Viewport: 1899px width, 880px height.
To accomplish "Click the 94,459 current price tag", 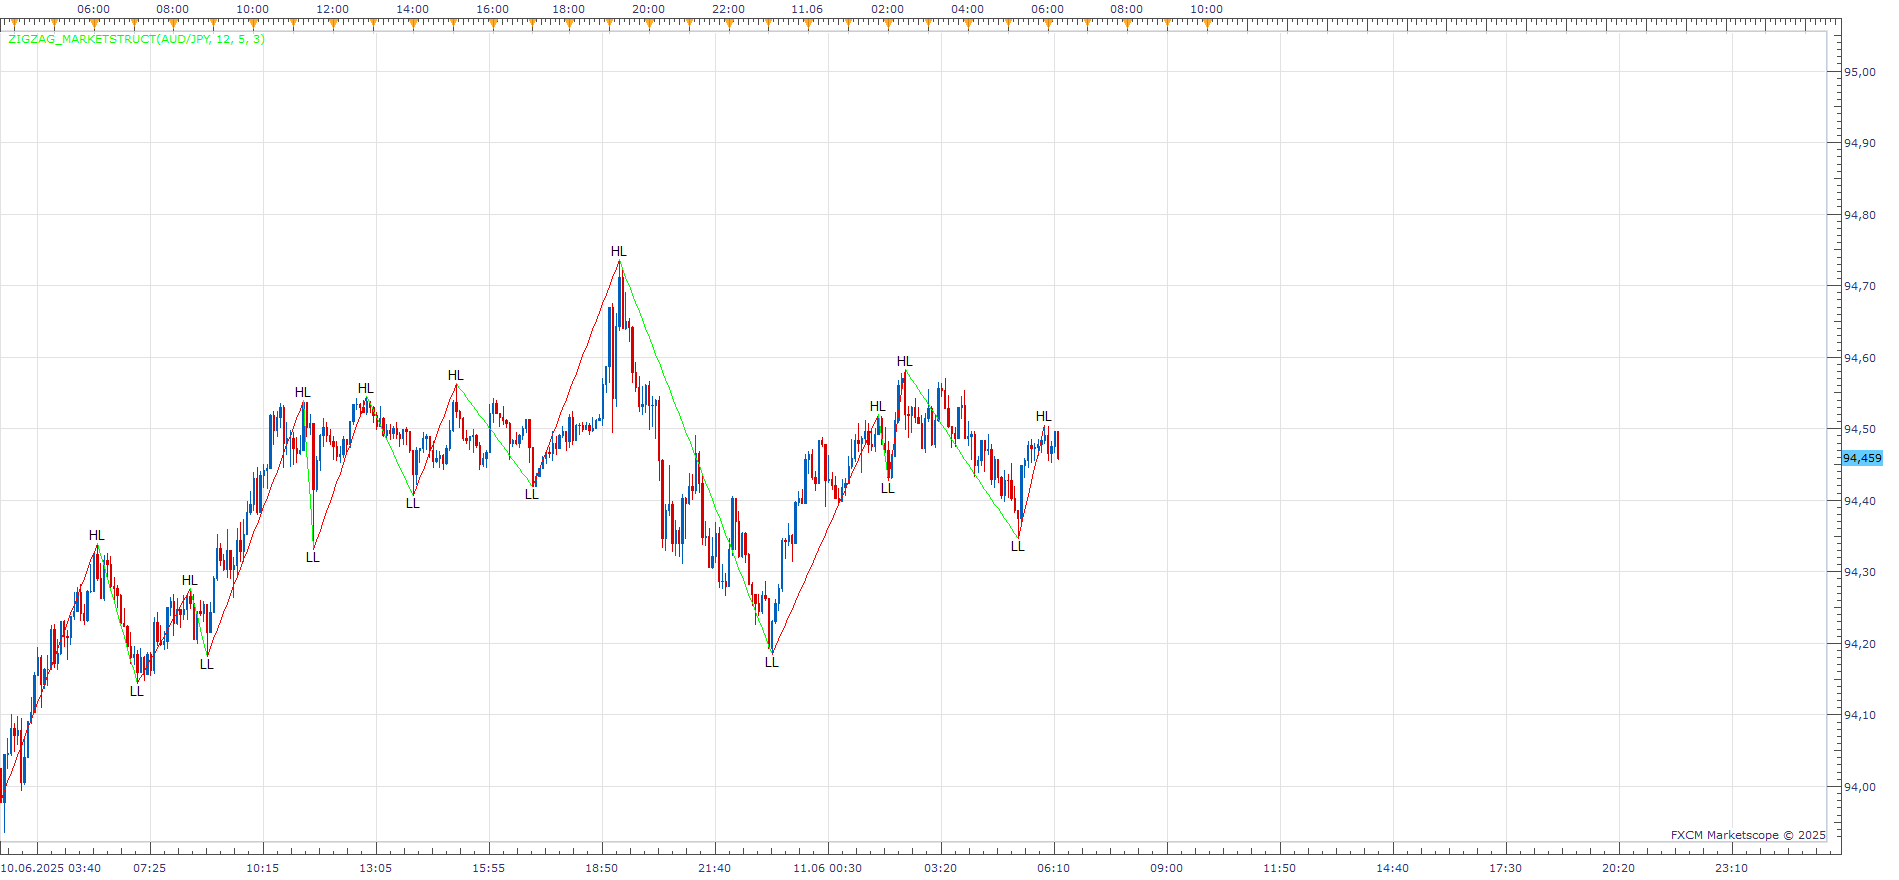I will click(x=1861, y=458).
